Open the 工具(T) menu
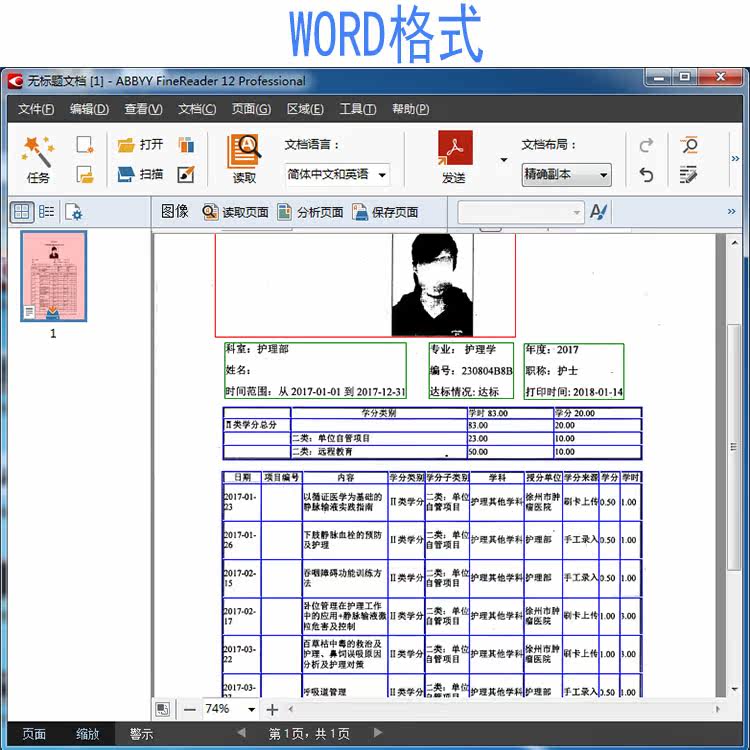 (358, 109)
